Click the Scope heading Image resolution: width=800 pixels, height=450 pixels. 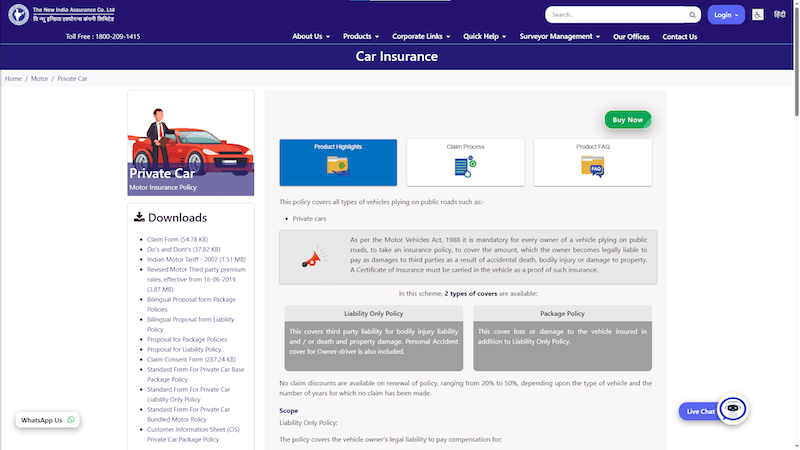tap(288, 410)
